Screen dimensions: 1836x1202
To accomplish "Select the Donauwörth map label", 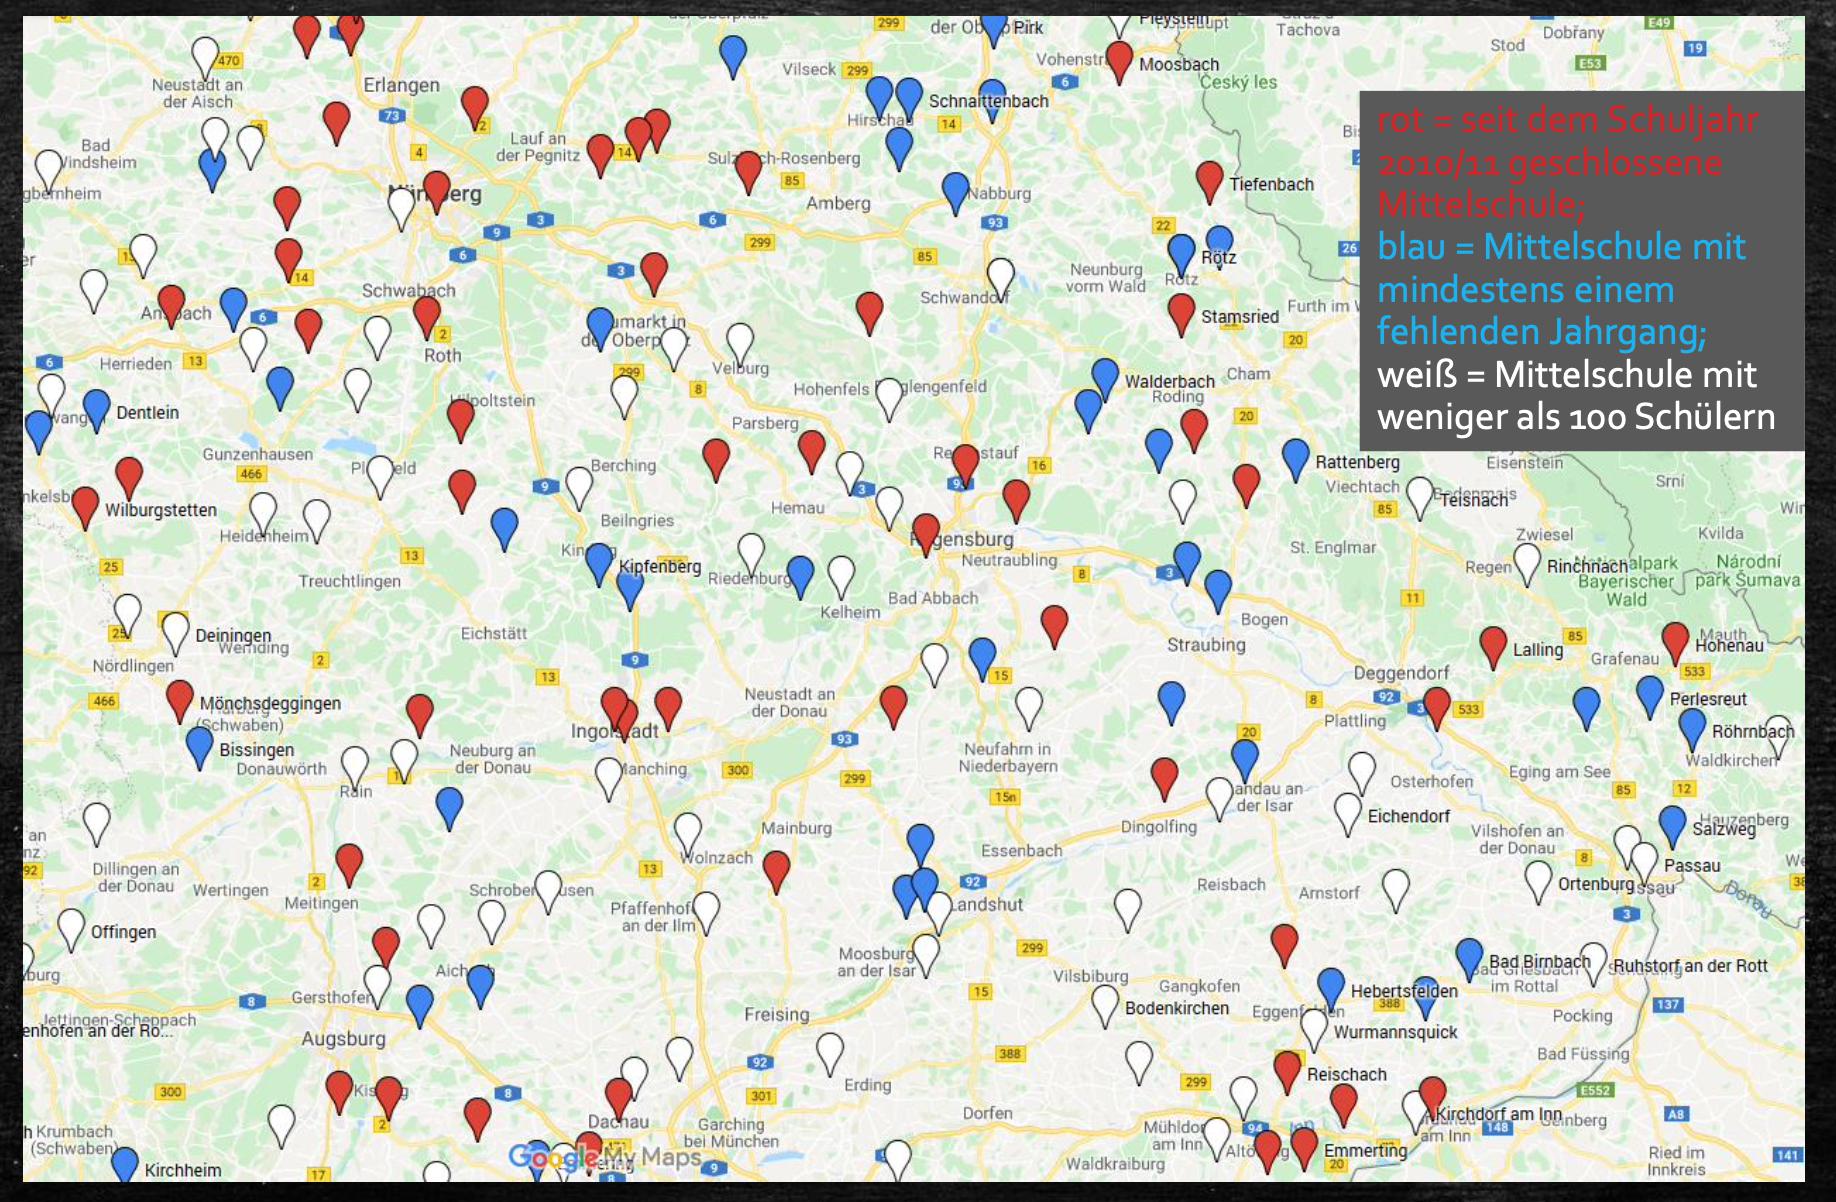I will pos(281,769).
